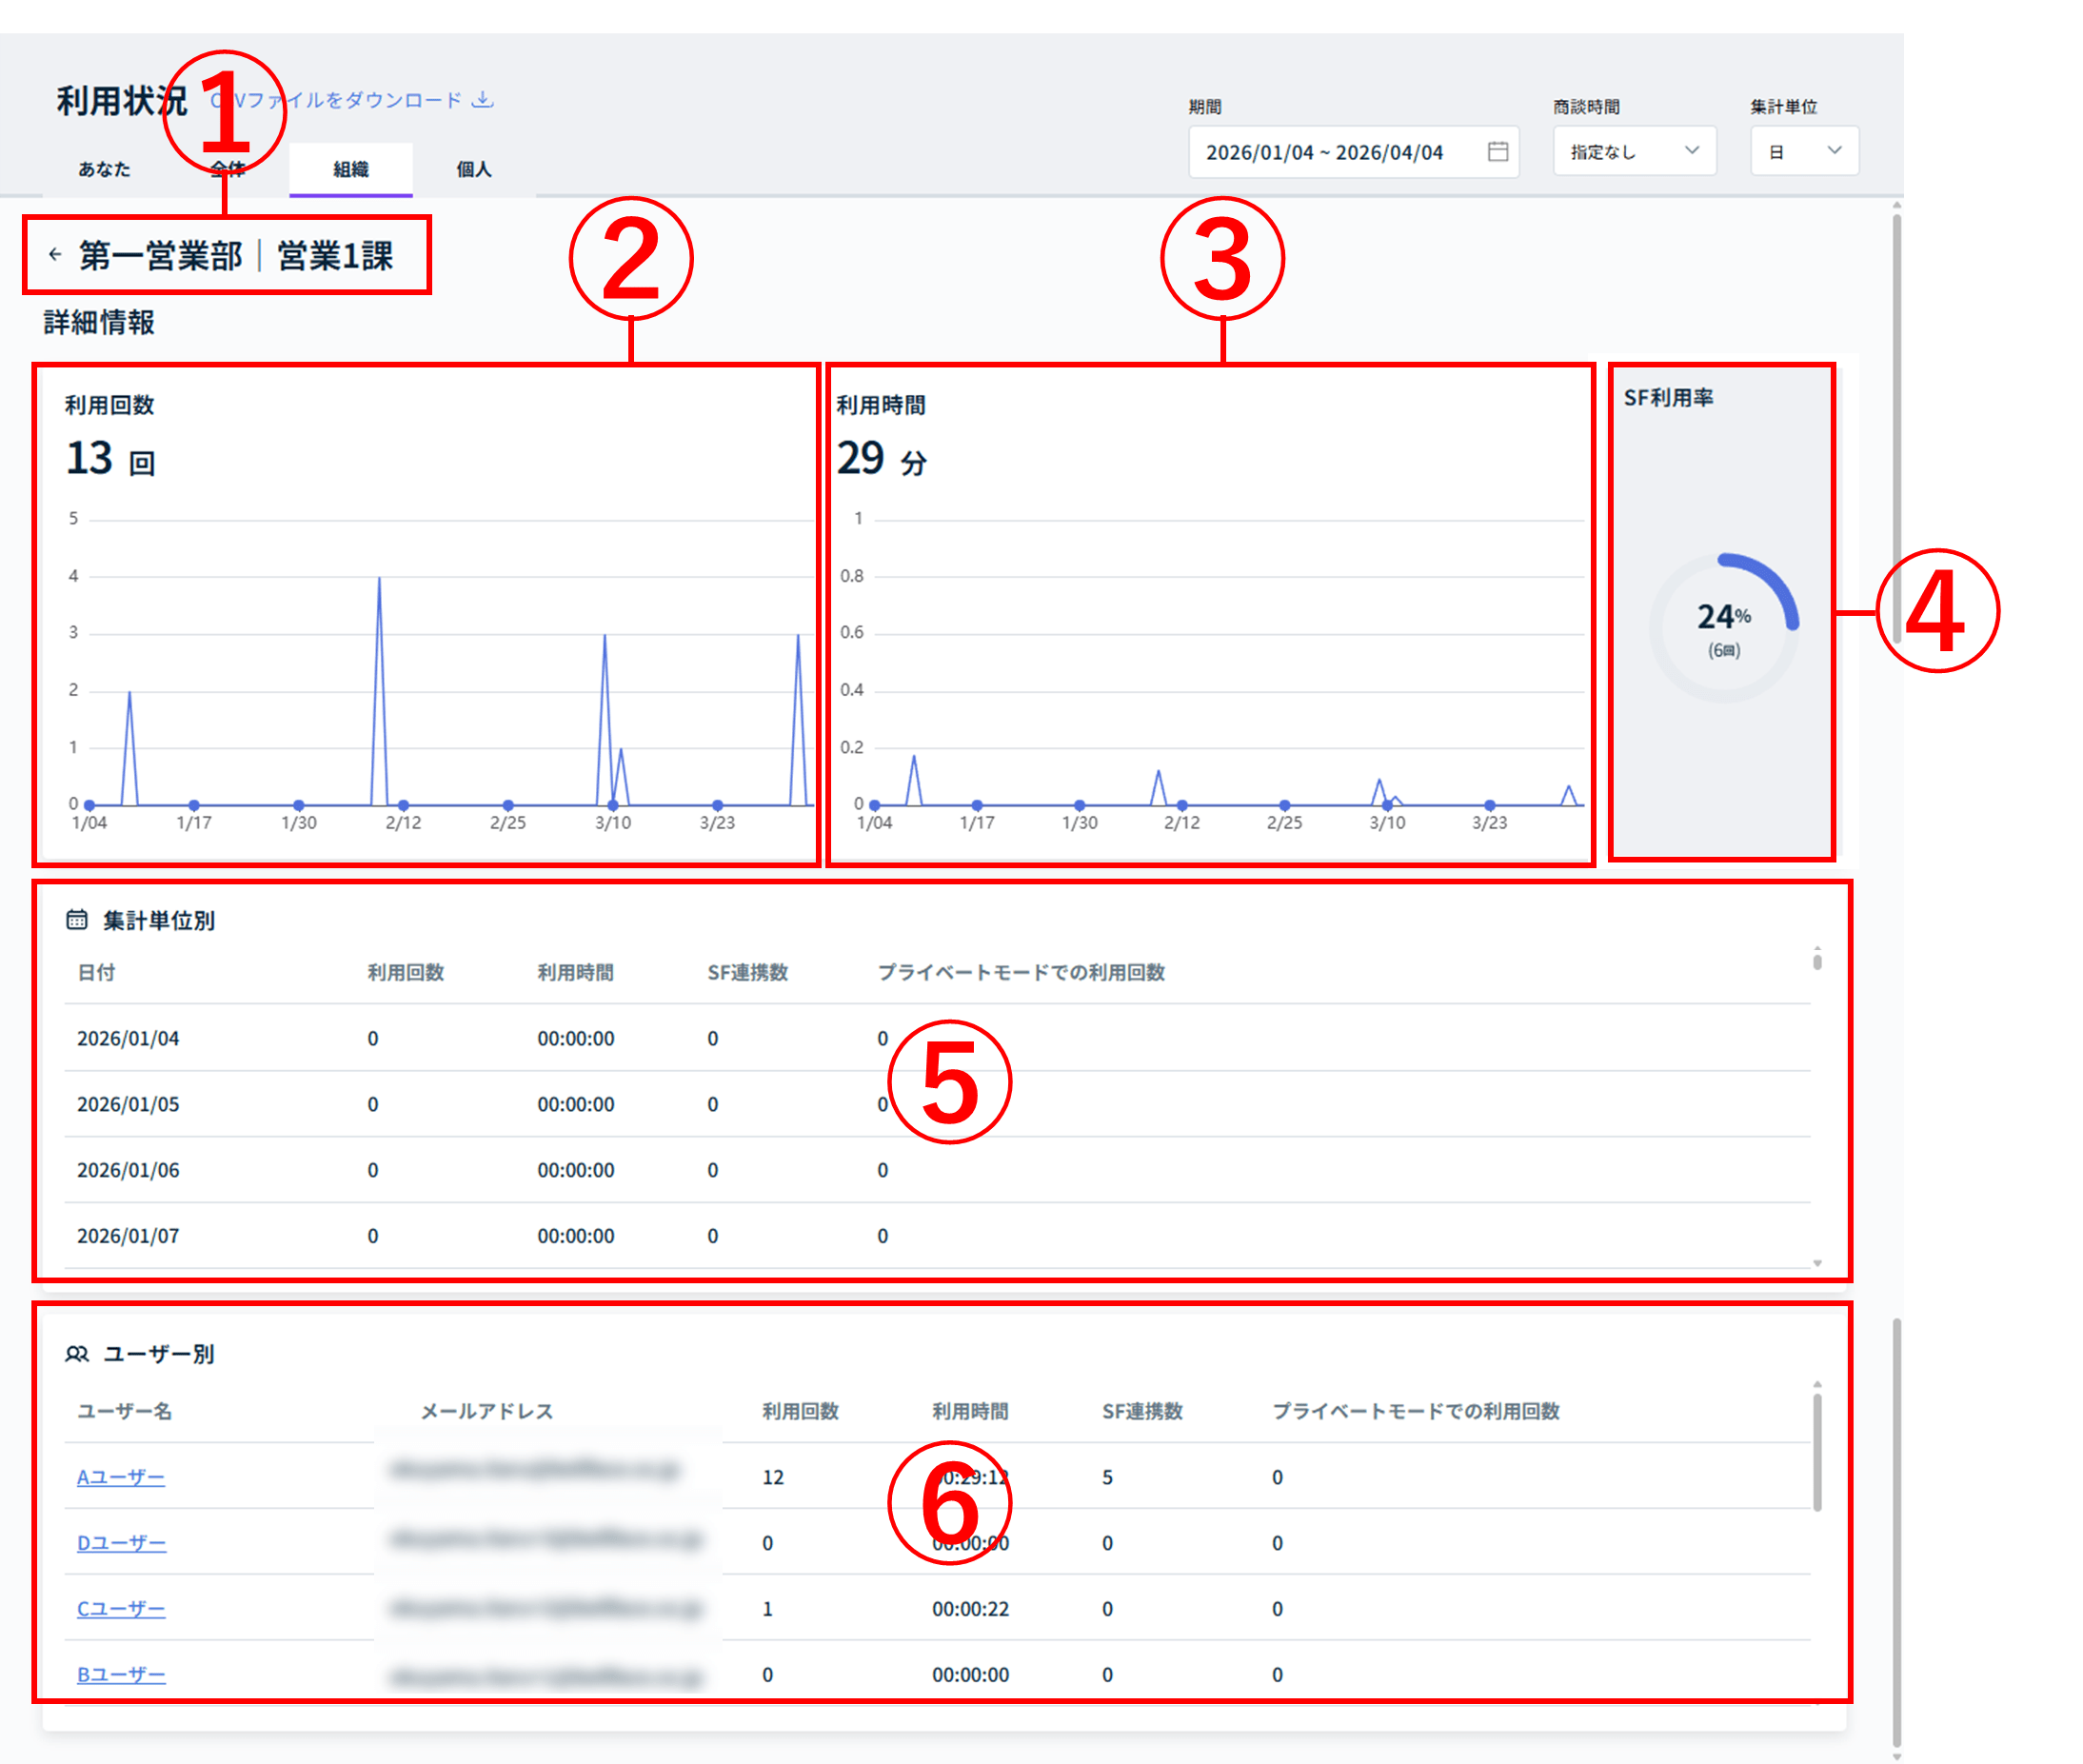Click the SF利用率 24% donut chart
The image size is (2083, 1764).
click(x=1723, y=628)
